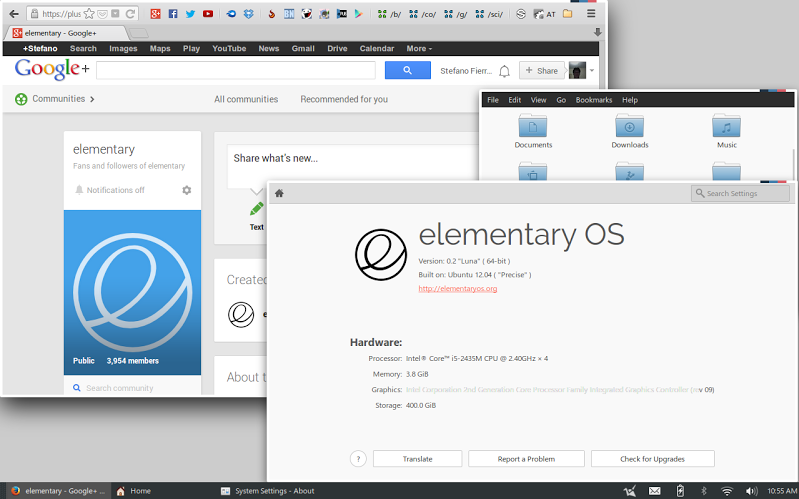Open Google+ notifications bell
The height and width of the screenshot is (499, 799).
tap(504, 71)
